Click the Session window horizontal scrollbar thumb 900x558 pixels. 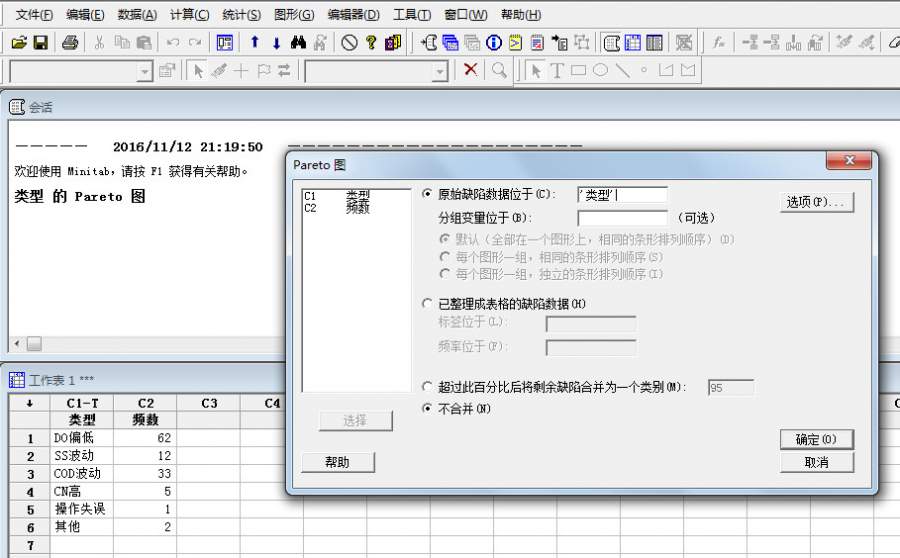pyautogui.click(x=34, y=344)
